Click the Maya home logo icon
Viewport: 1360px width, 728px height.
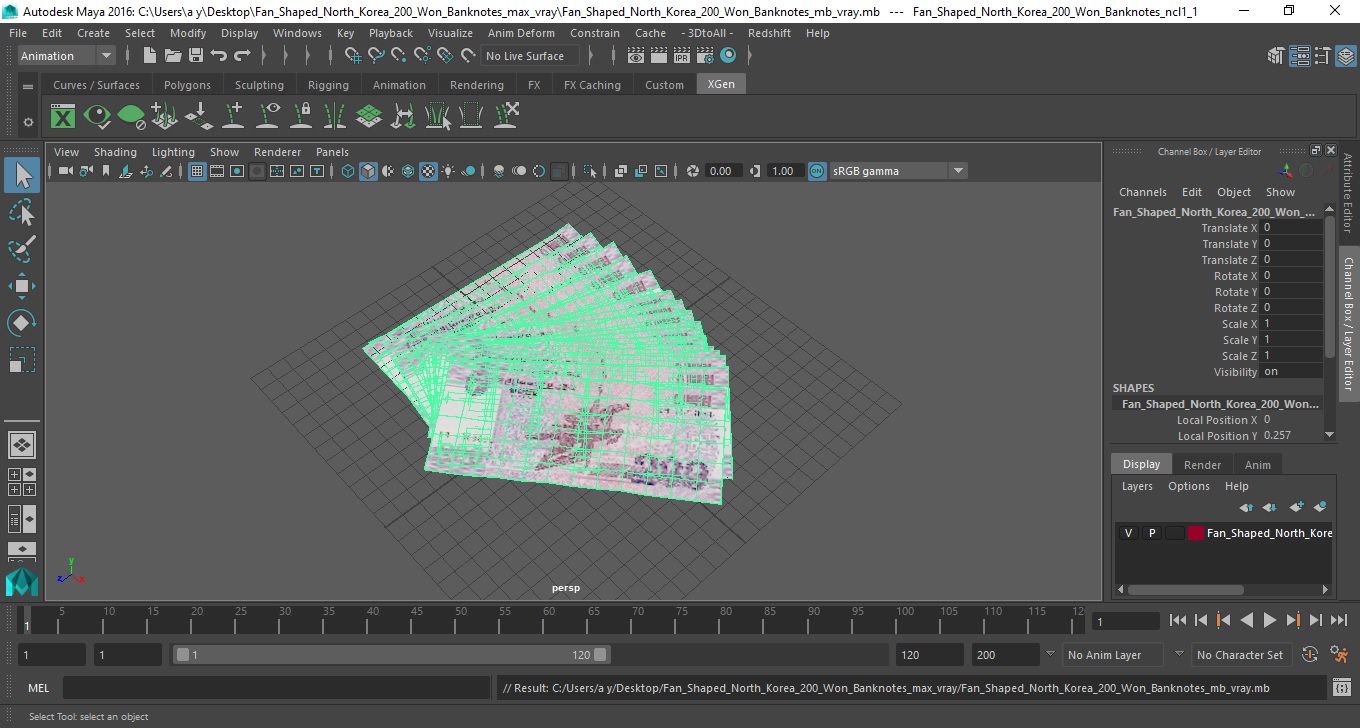click(21, 581)
